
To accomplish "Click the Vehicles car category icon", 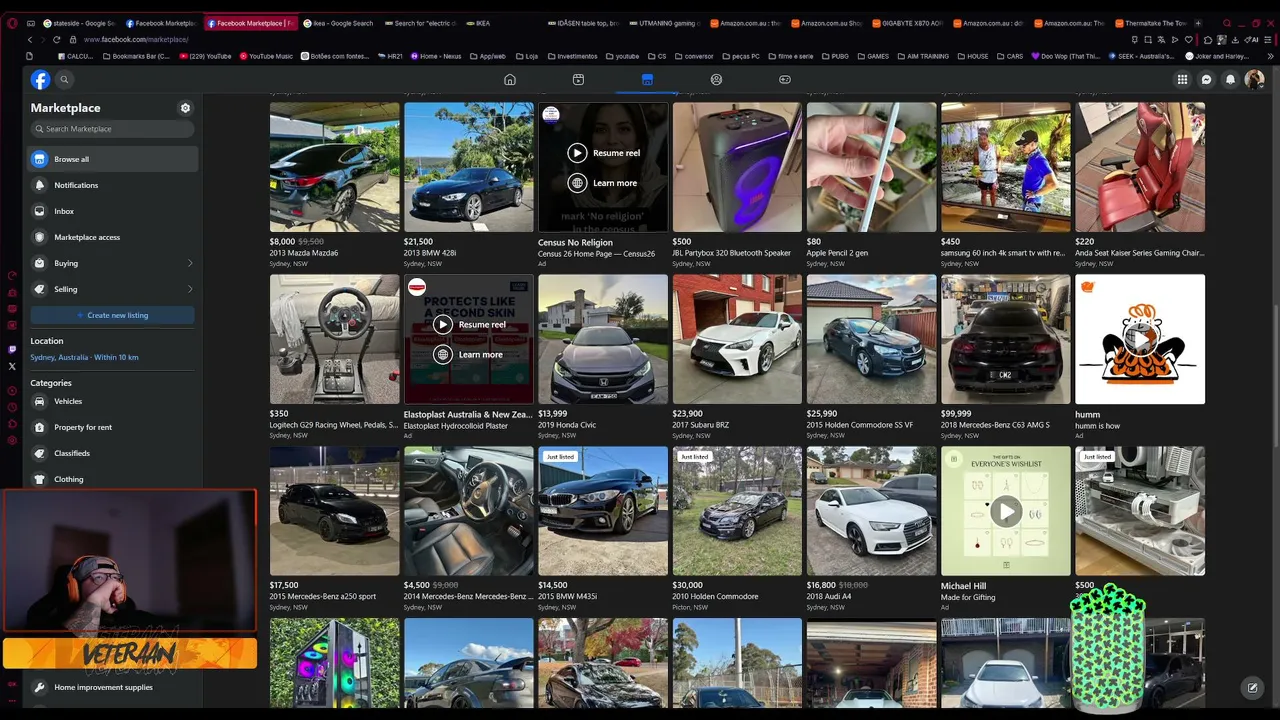I will (39, 401).
